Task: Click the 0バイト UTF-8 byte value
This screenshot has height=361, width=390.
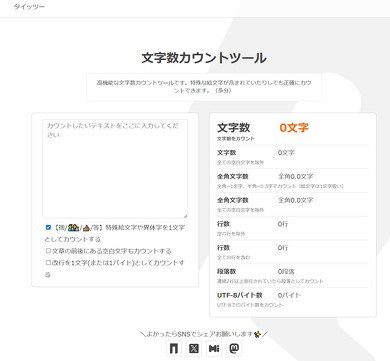Action: 289,295
